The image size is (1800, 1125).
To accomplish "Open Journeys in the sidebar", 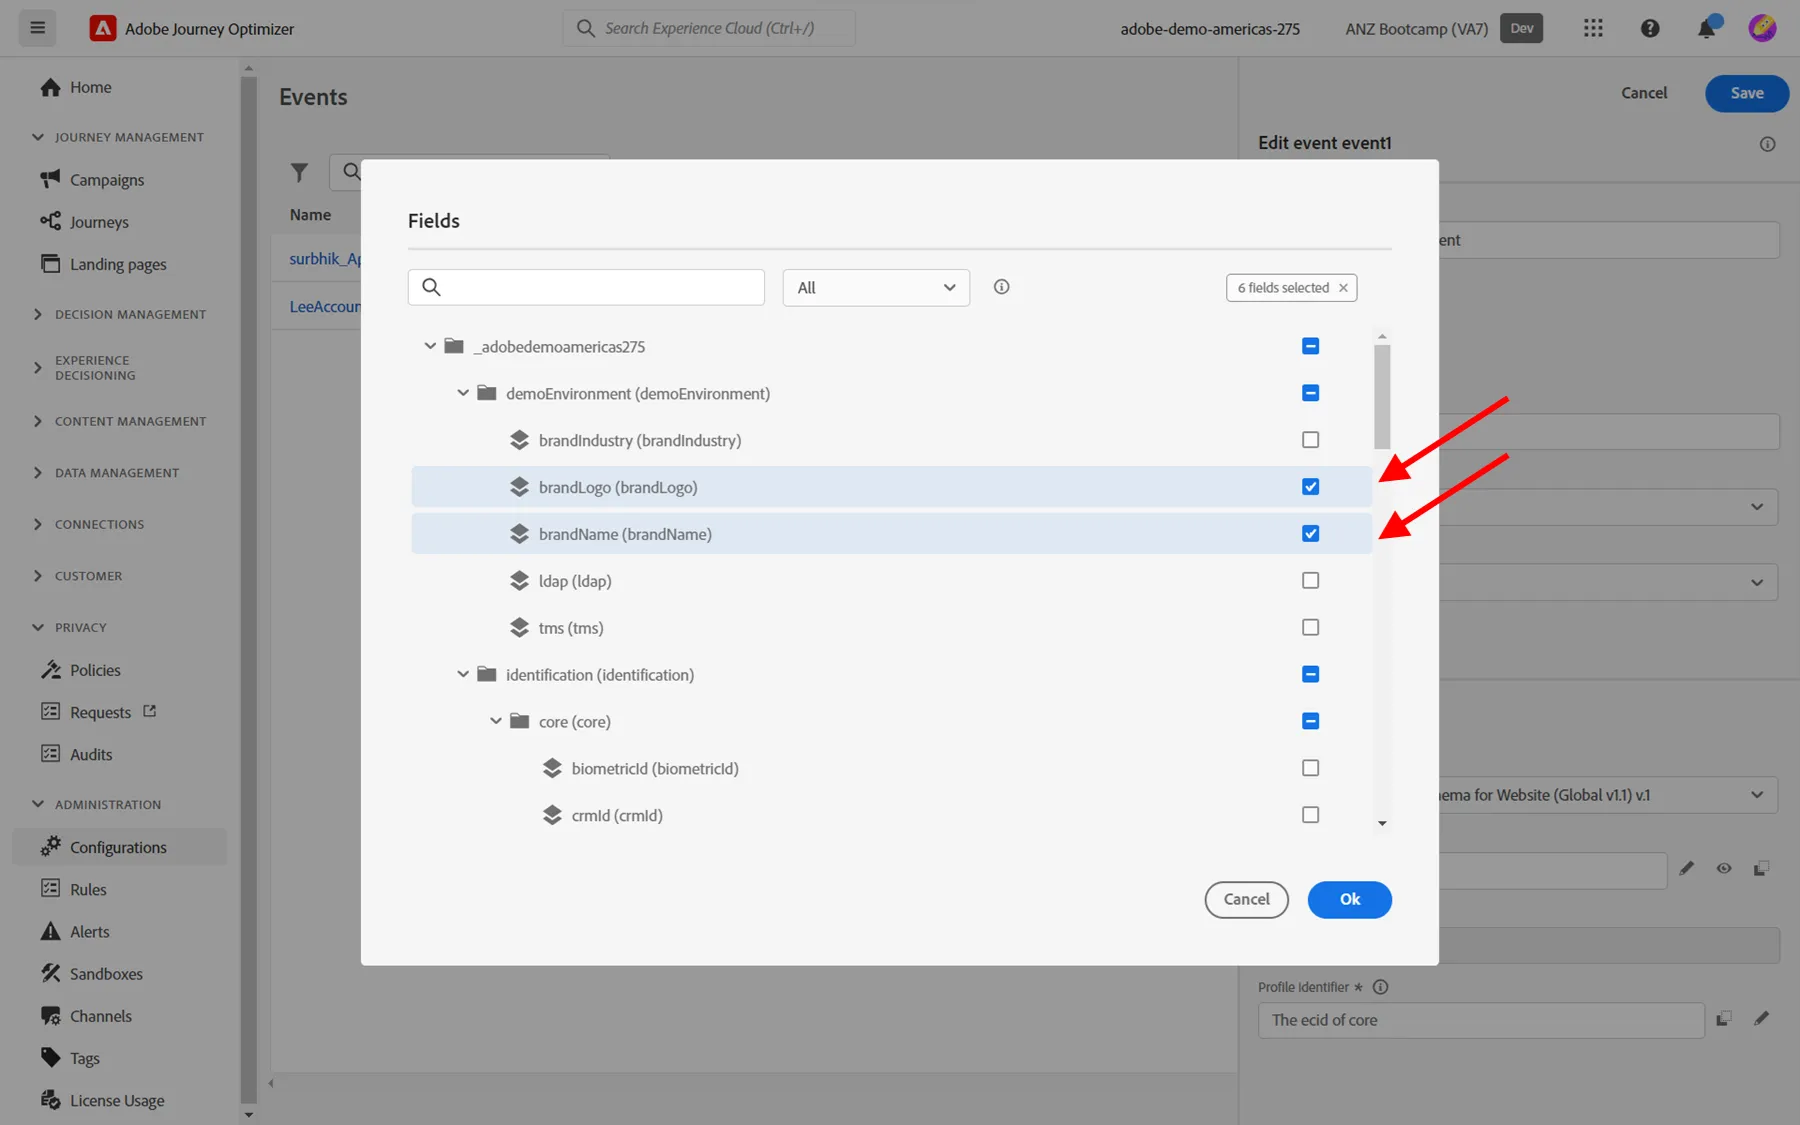I will pos(99,222).
